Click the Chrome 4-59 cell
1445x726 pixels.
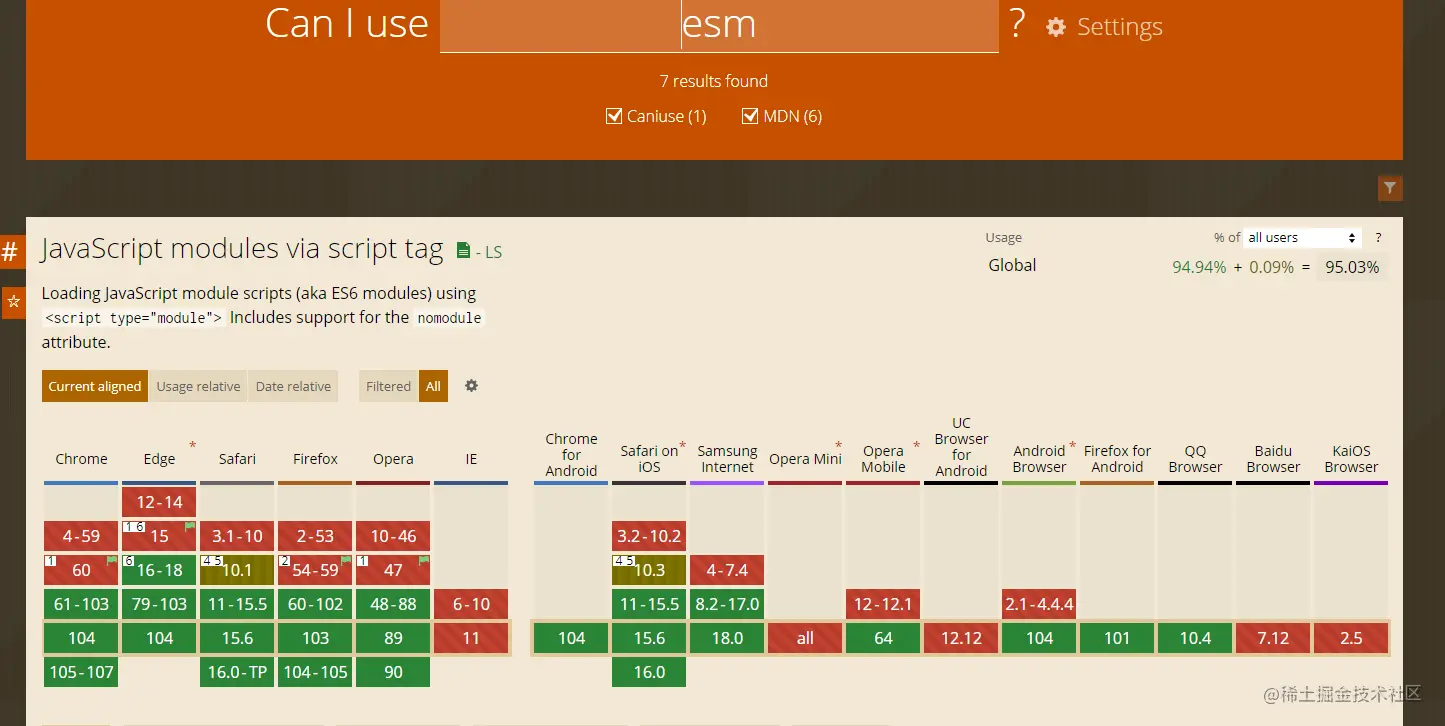(81, 536)
